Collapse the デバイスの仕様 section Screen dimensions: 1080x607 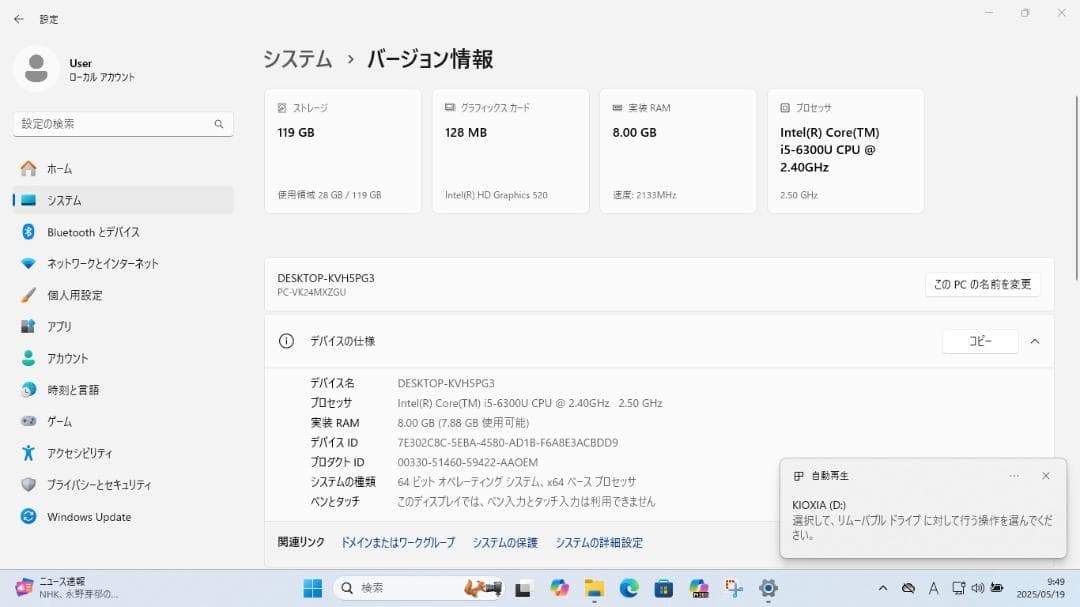pyautogui.click(x=1035, y=341)
